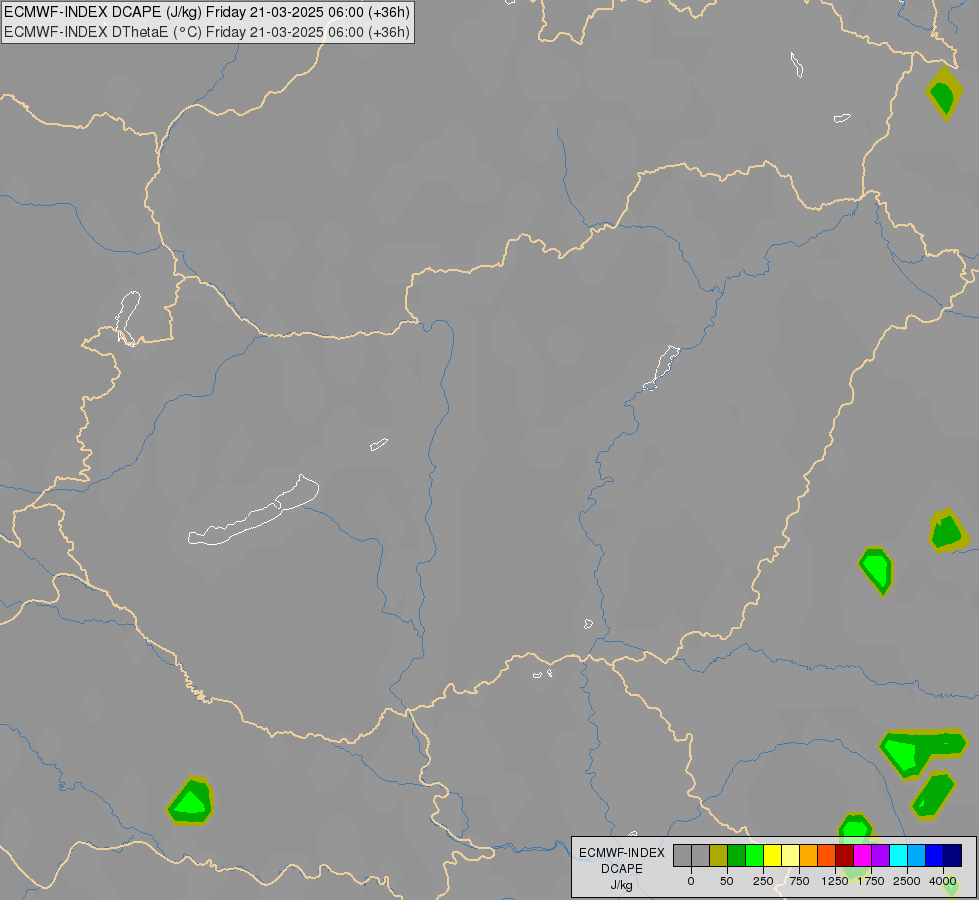Pick the magenta legend swatch
Viewport: 979px width, 900px height.
[862, 855]
